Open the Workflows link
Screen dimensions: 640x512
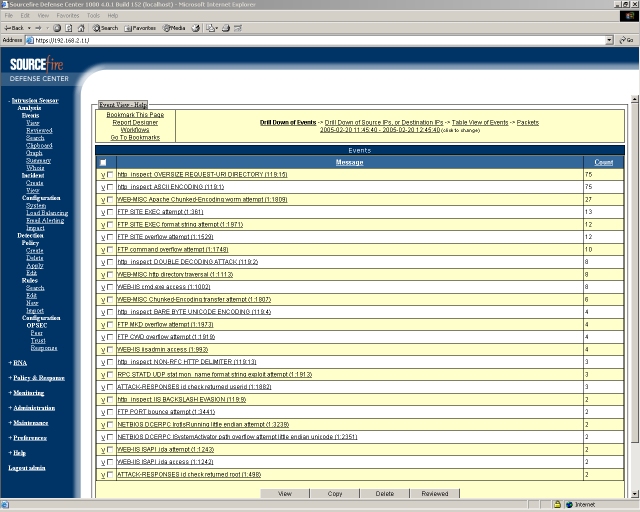(x=135, y=130)
